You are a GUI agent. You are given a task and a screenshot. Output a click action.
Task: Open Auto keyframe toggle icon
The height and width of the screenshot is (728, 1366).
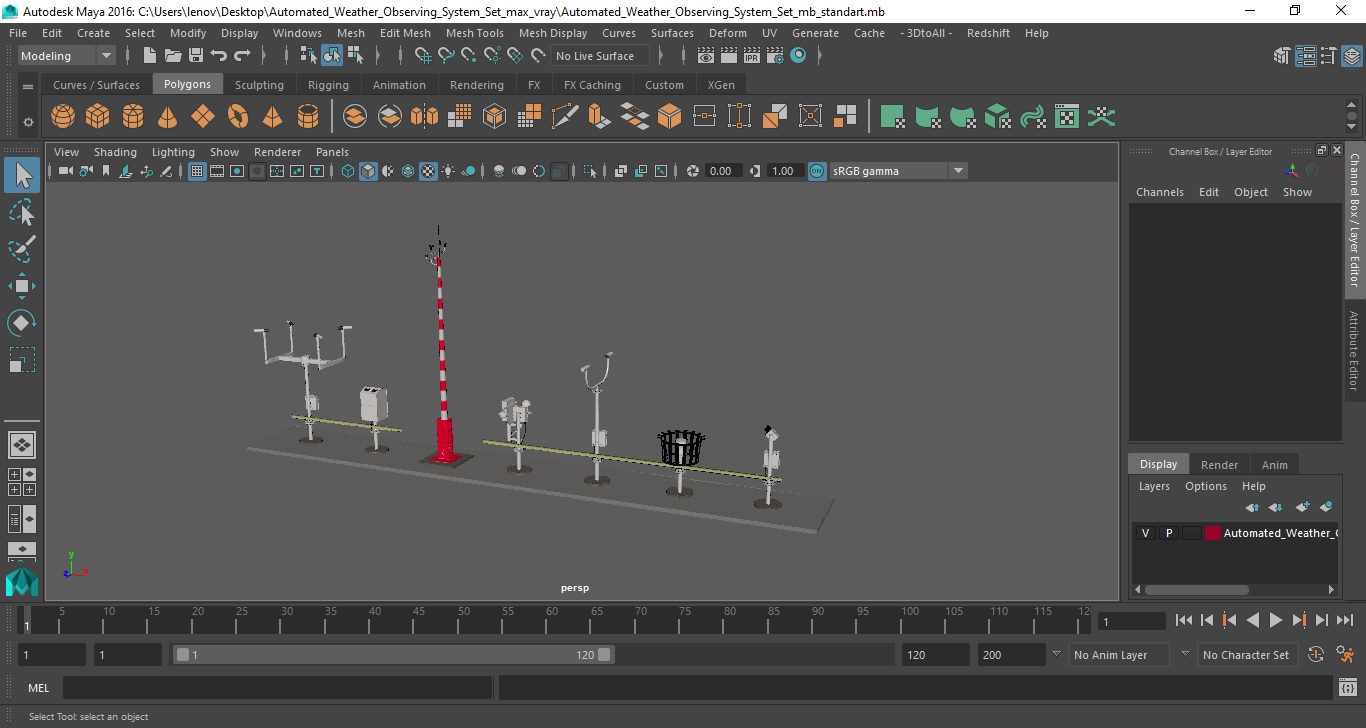pyautogui.click(x=1316, y=655)
